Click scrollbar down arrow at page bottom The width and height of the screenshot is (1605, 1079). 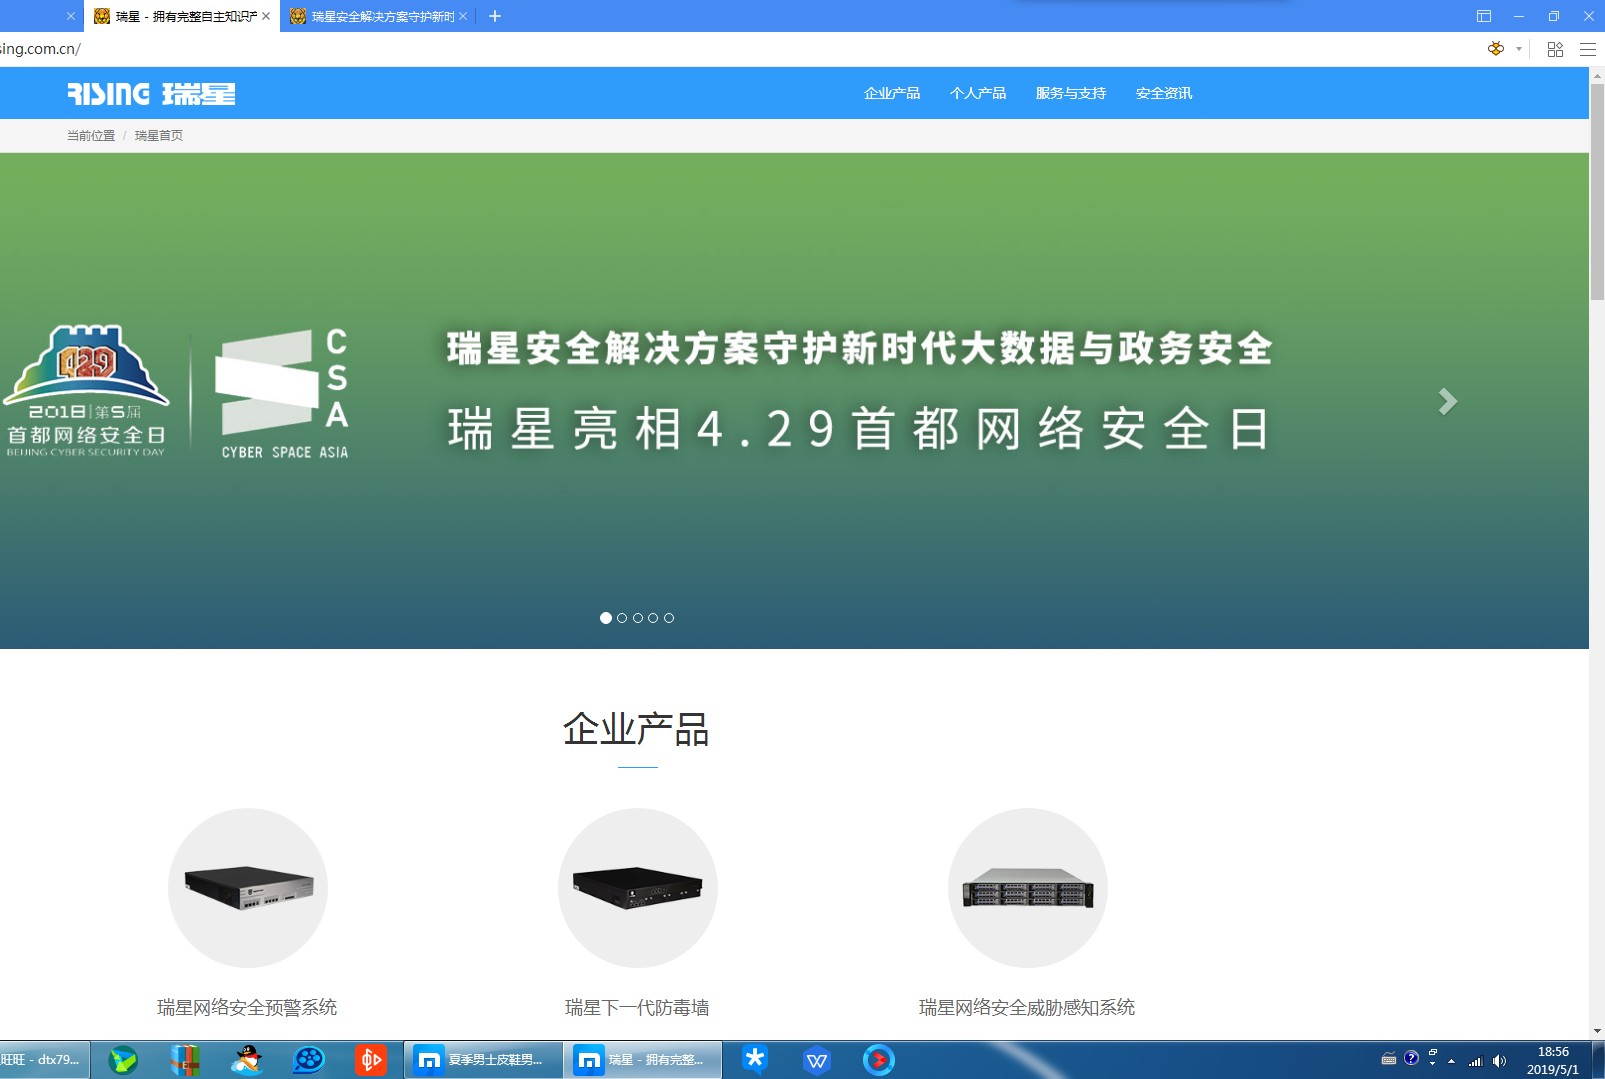1597,1031
